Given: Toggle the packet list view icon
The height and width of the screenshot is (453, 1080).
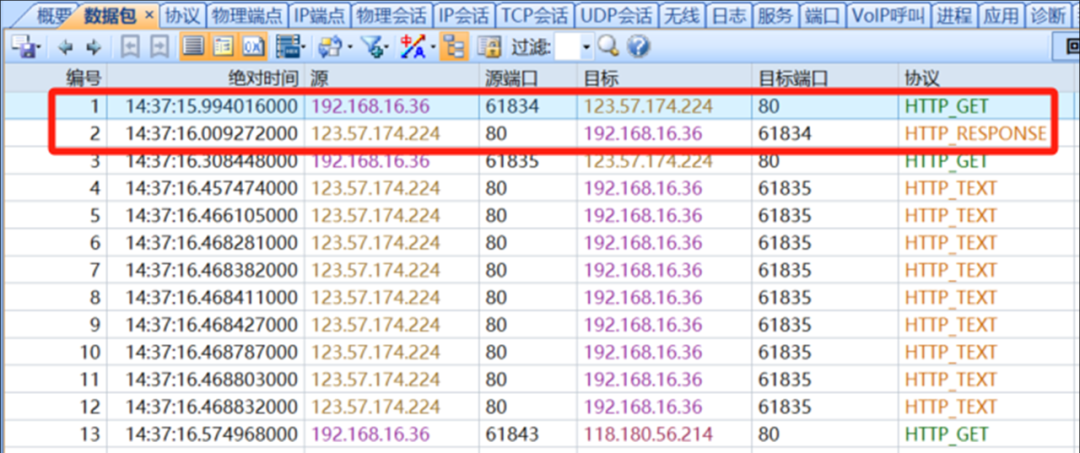Looking at the screenshot, I should coord(194,47).
